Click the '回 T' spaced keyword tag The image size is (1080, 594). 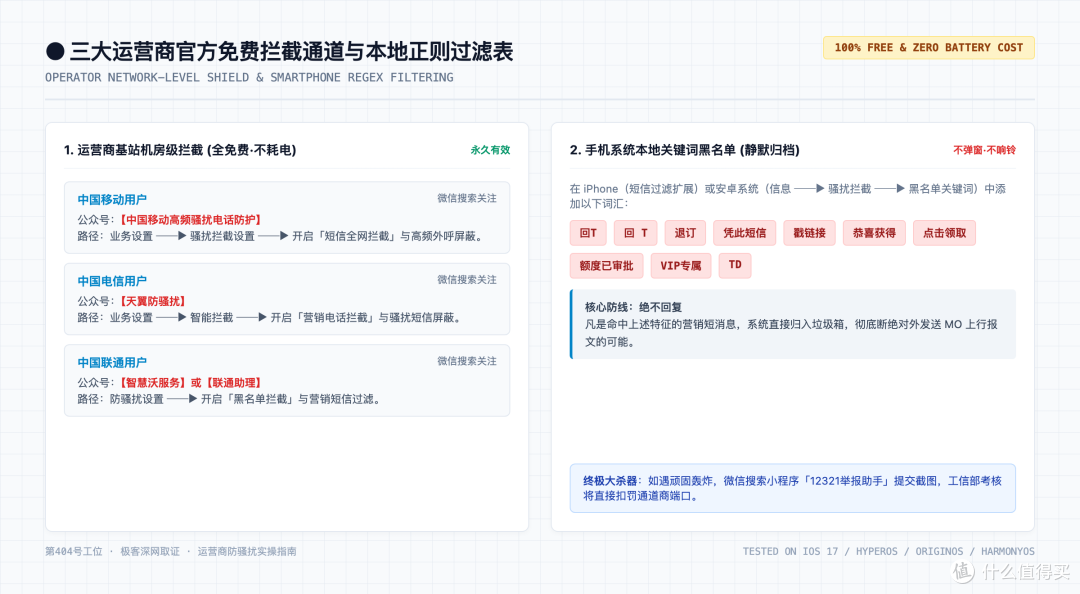click(x=636, y=233)
